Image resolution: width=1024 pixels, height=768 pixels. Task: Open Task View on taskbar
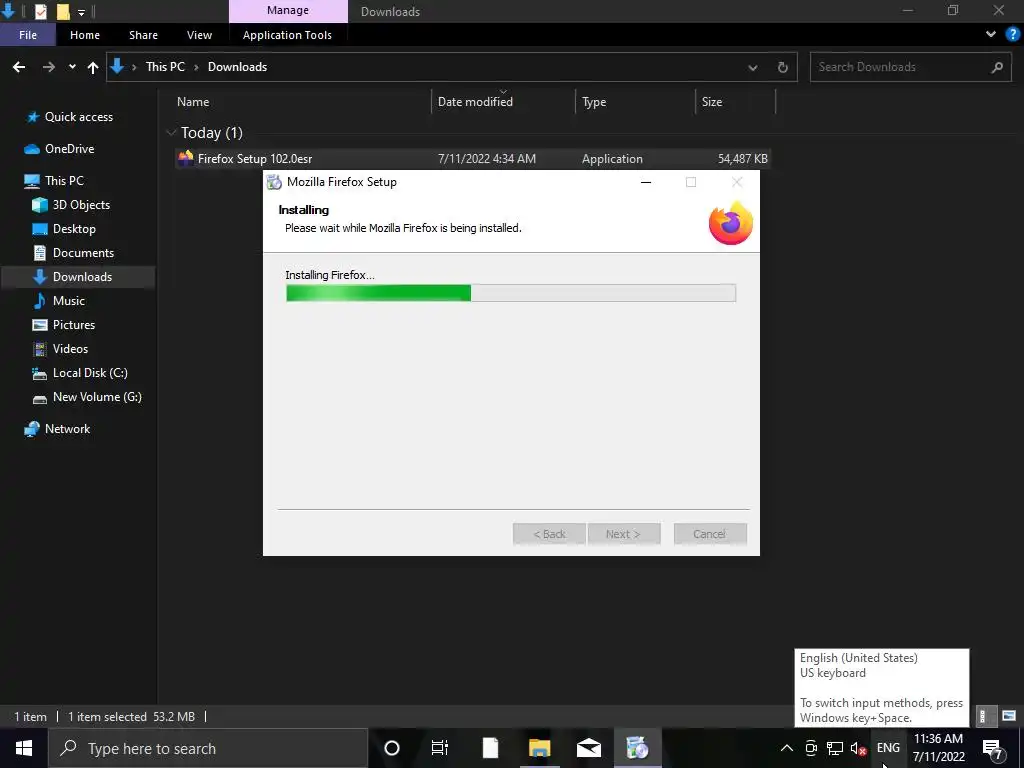[x=440, y=748]
